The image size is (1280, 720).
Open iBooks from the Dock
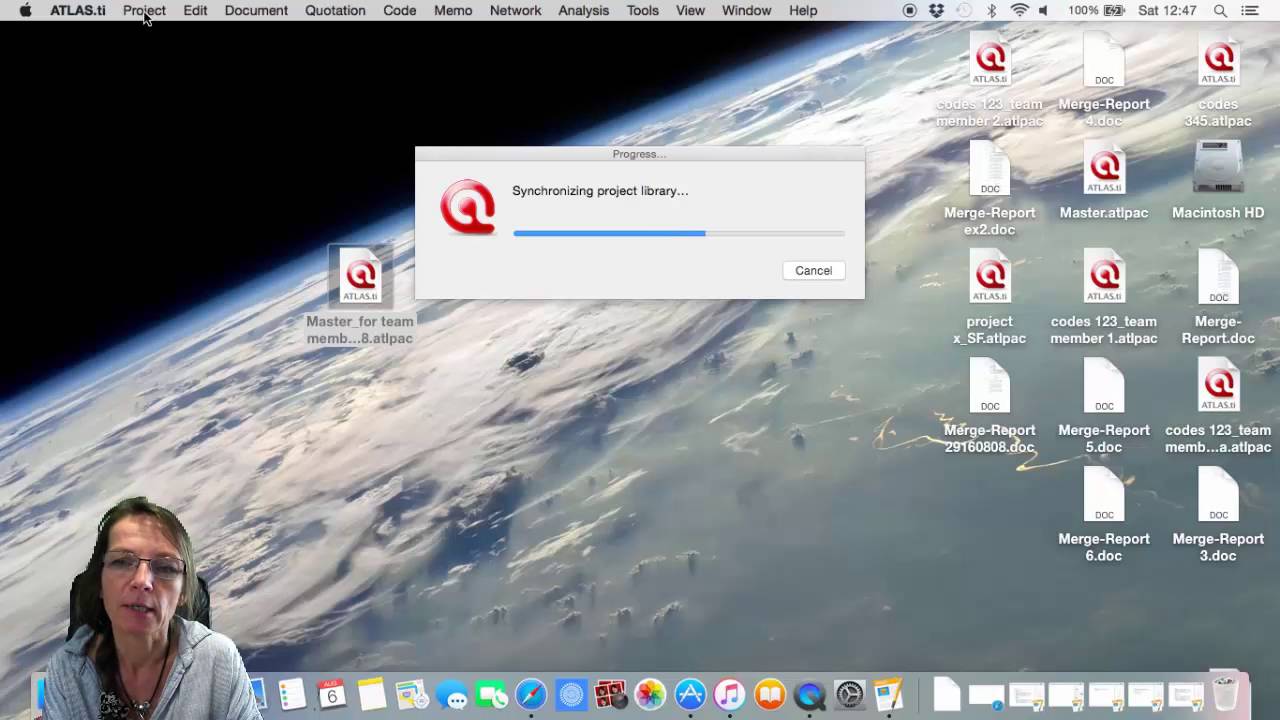pos(770,694)
